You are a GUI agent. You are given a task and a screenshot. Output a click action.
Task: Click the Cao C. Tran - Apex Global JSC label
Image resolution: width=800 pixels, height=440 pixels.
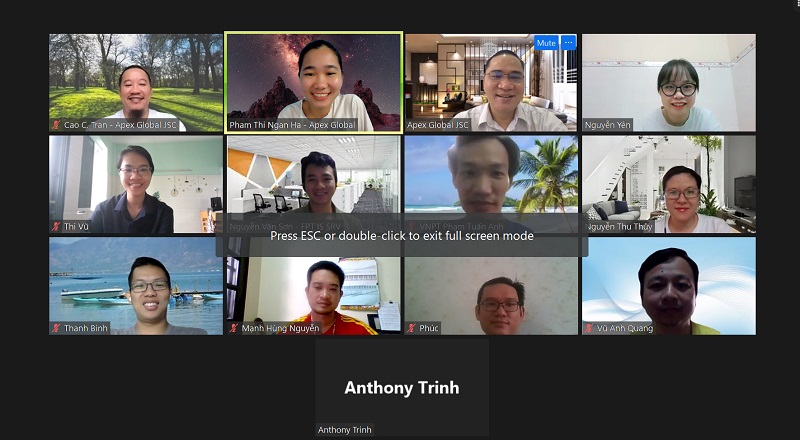click(120, 125)
